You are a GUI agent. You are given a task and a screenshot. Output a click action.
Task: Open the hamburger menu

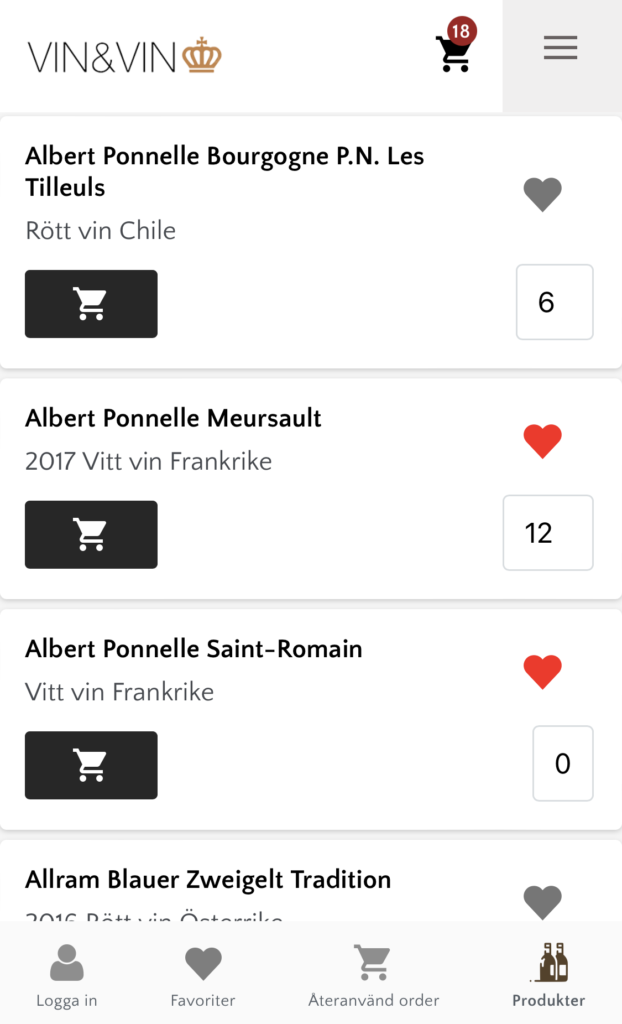click(560, 48)
